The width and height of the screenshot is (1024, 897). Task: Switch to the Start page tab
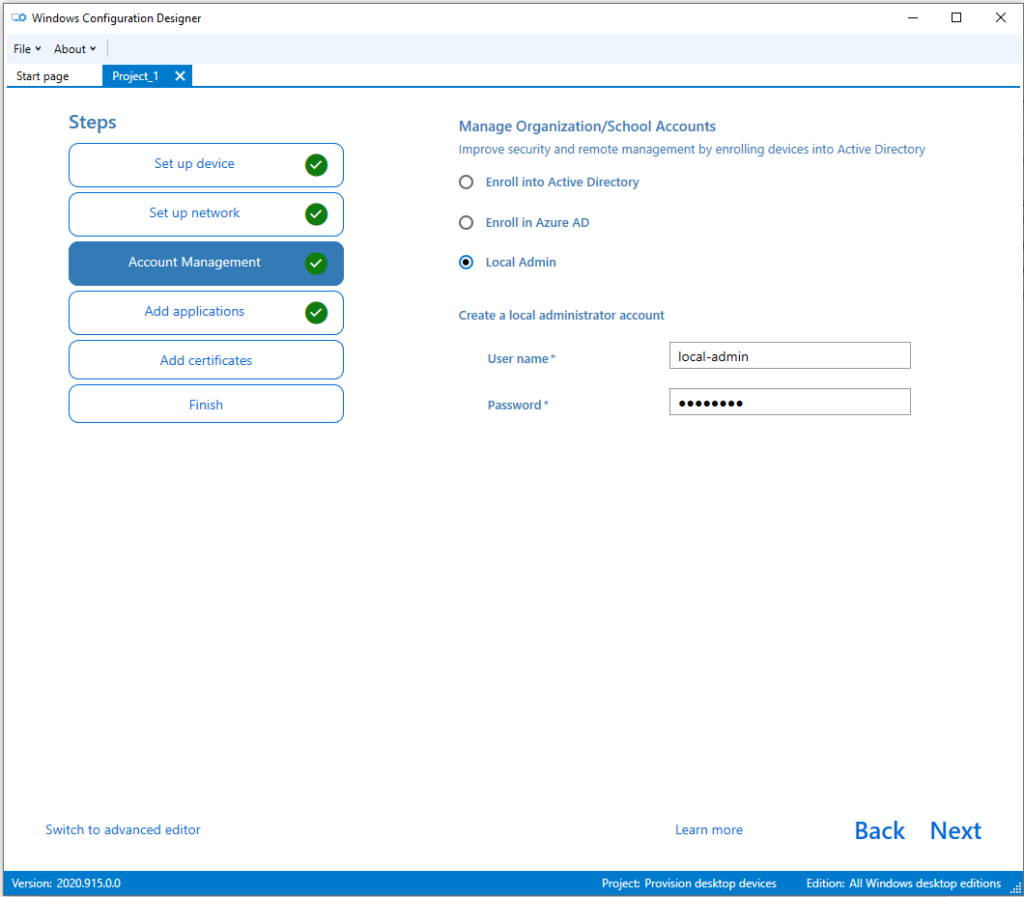pos(43,76)
